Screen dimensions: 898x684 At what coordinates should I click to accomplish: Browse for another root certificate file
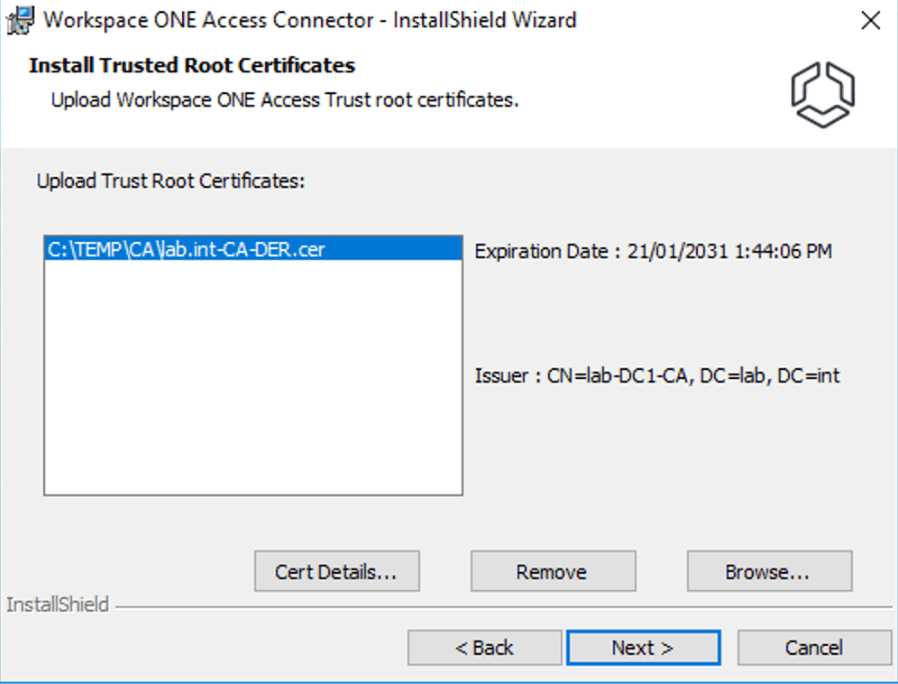coord(768,572)
